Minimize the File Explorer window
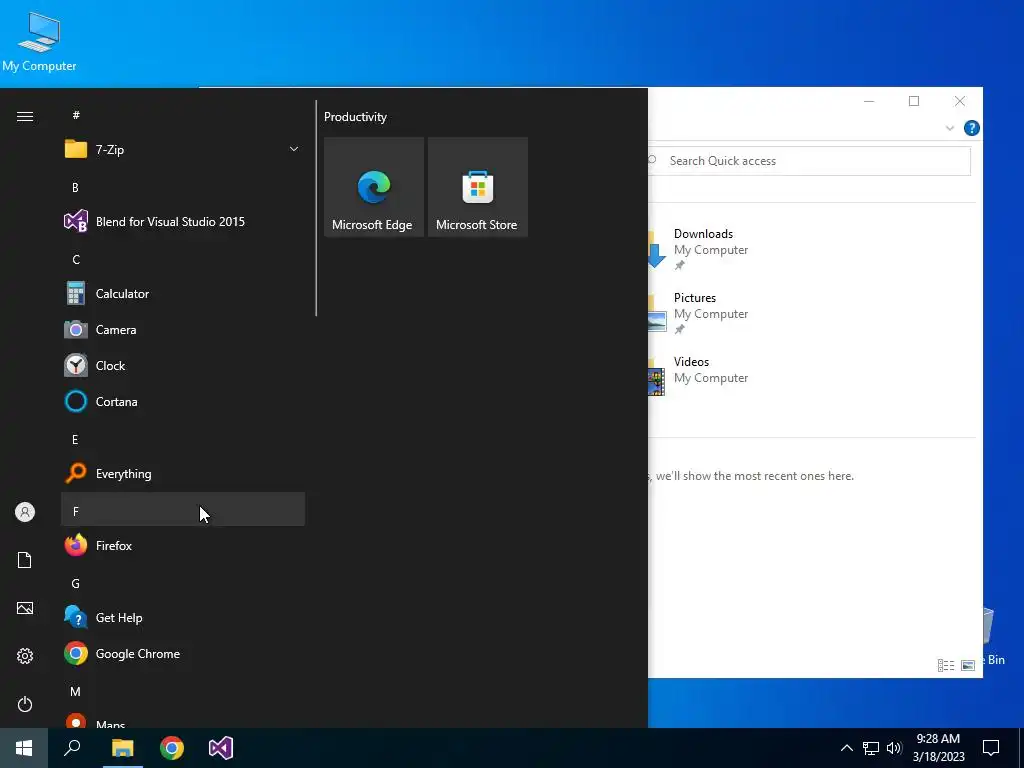The image size is (1024, 768). pos(869,101)
